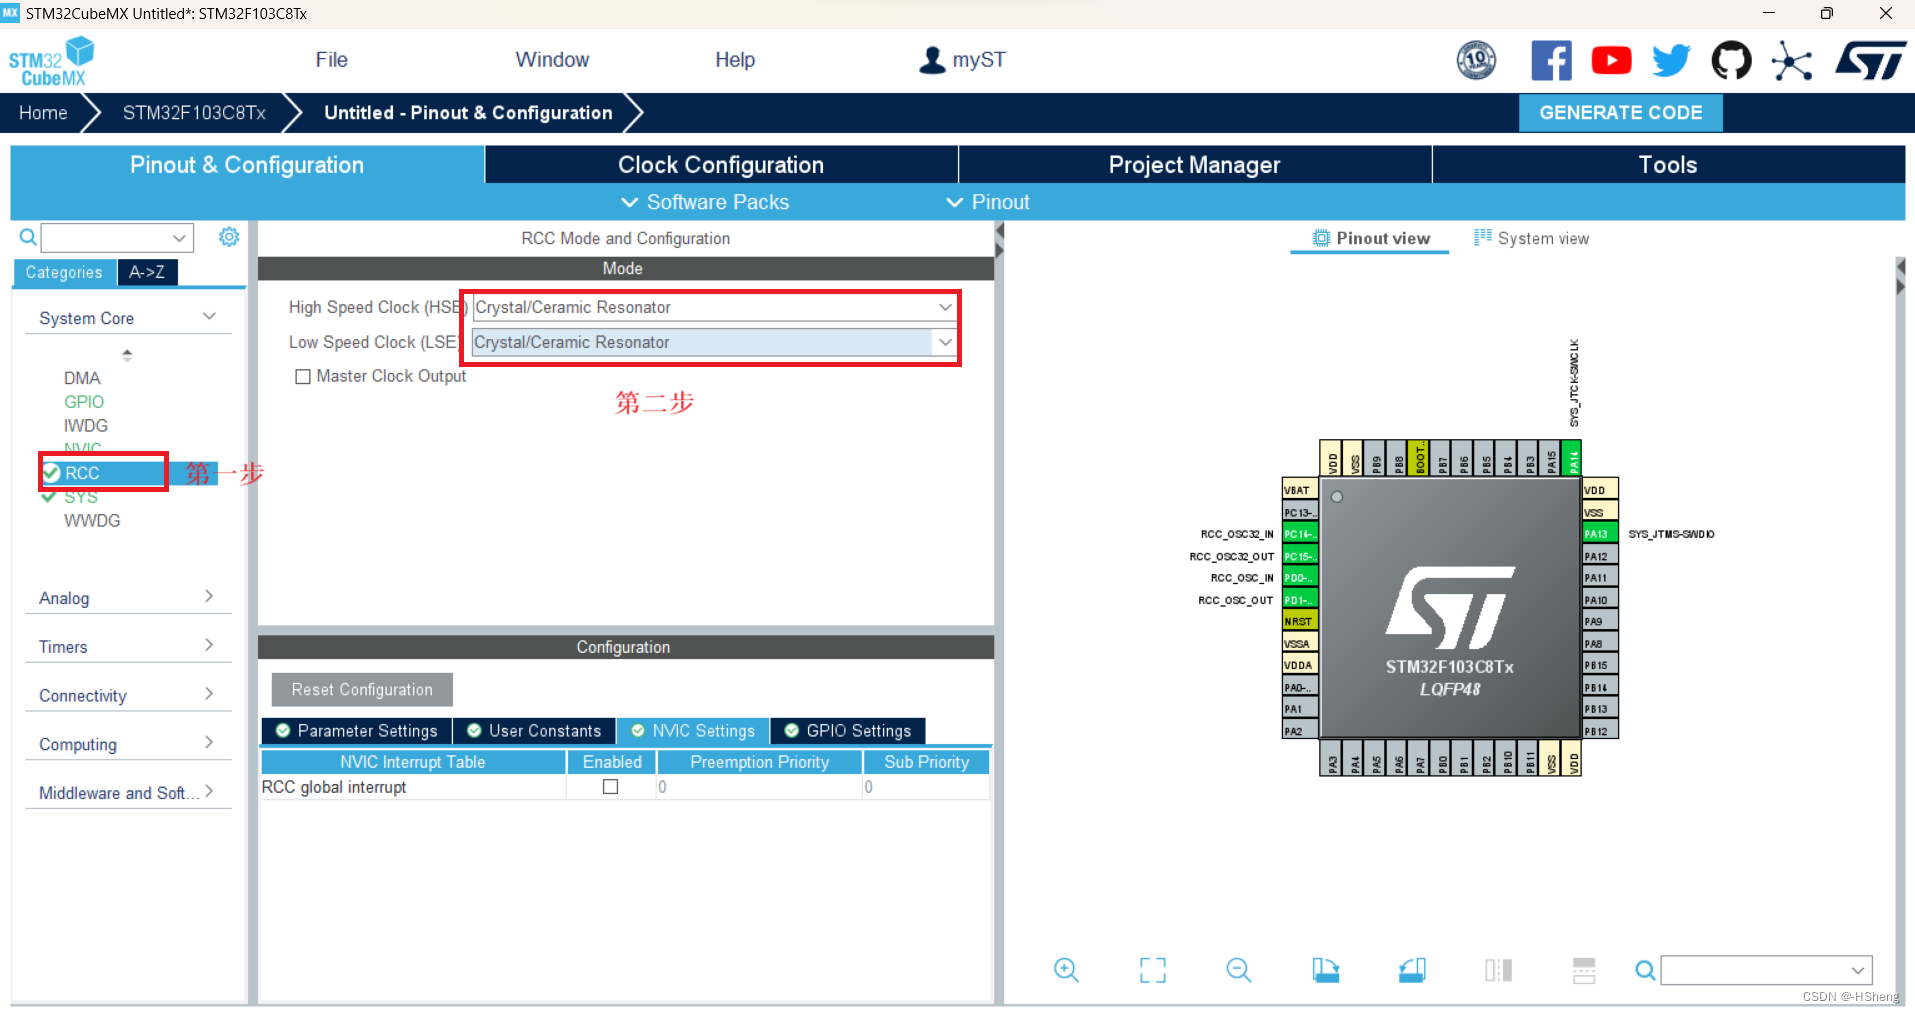Open the STM32CubeMX GitHub page icon
This screenshot has height=1013, width=1915.
[x=1732, y=60]
